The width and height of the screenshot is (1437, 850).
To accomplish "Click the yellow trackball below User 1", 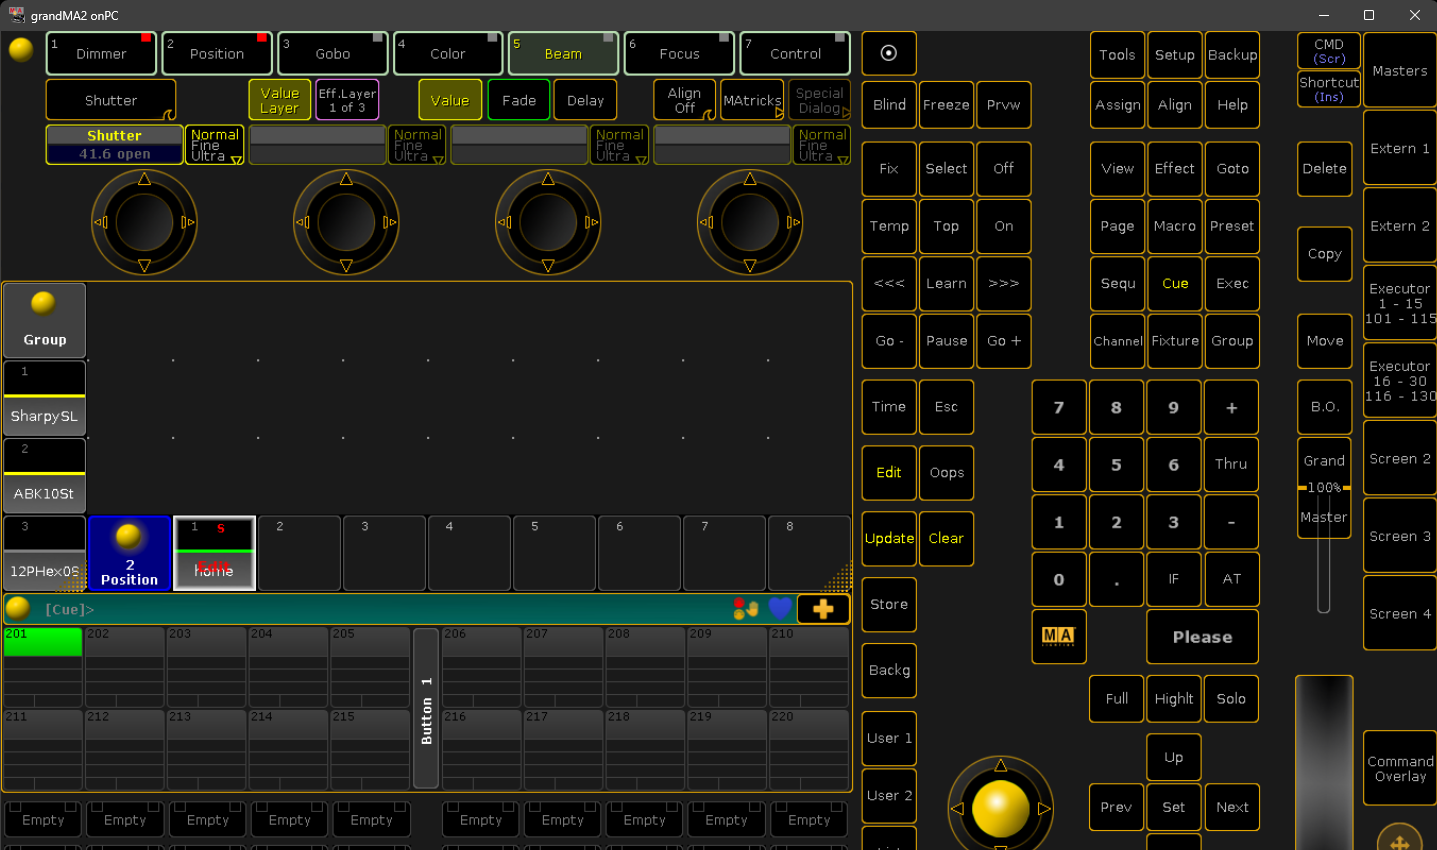I will pyautogui.click(x=1000, y=808).
